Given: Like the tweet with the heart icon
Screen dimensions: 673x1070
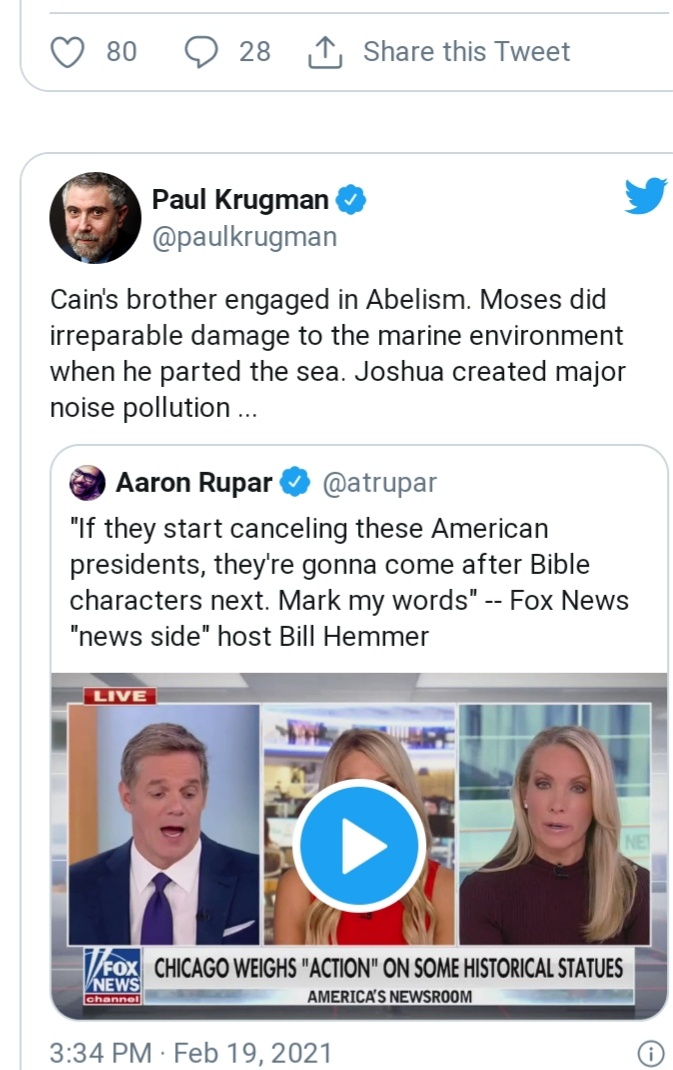Looking at the screenshot, I should (x=68, y=52).
